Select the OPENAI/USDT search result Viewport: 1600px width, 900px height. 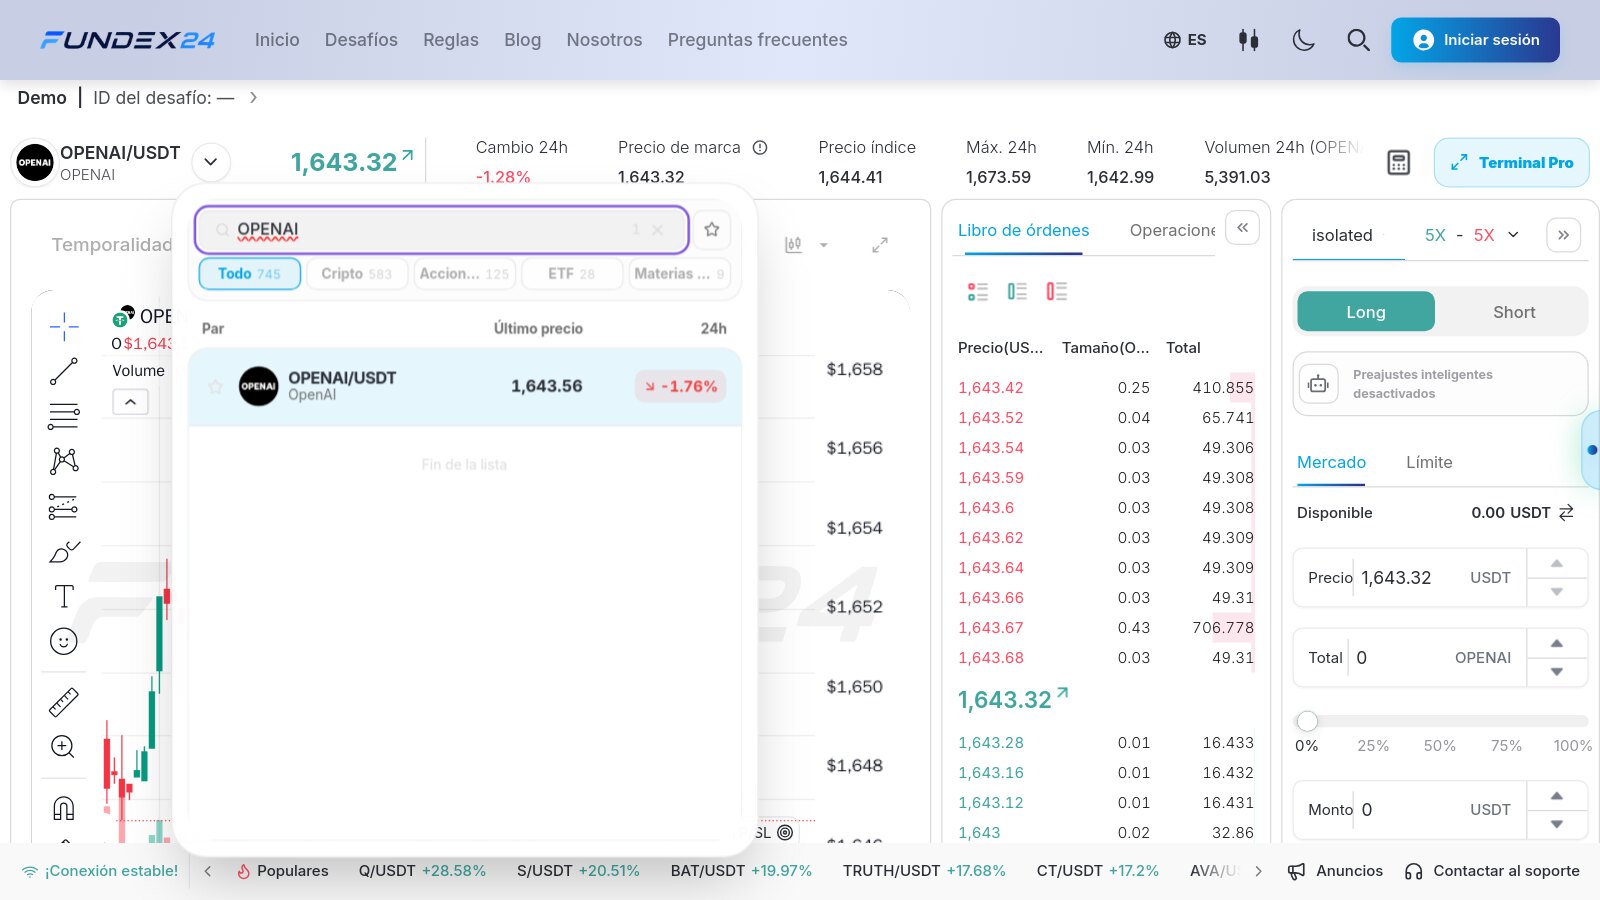tap(465, 386)
